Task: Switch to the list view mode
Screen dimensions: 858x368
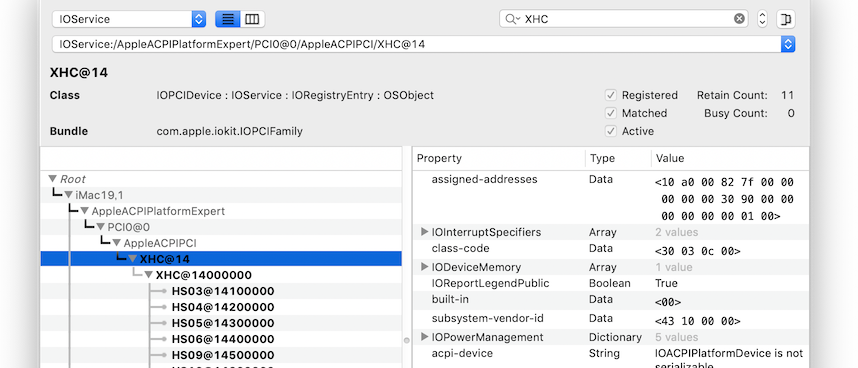Action: tap(228, 19)
